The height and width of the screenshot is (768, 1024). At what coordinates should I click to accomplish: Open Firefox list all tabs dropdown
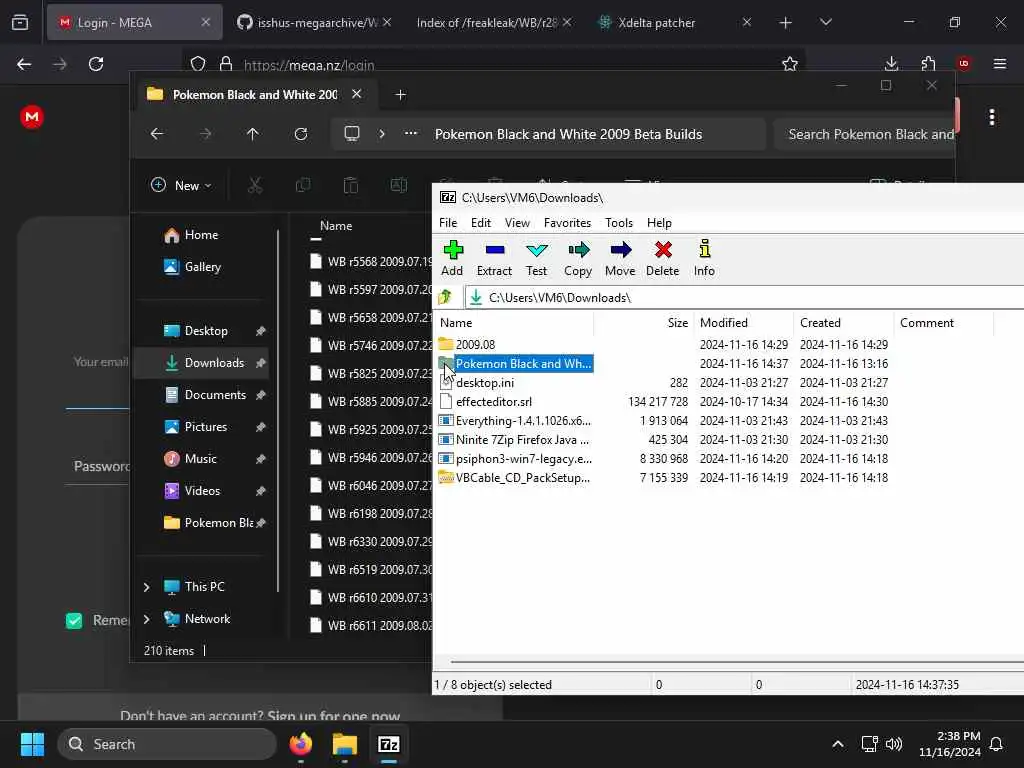pyautogui.click(x=825, y=23)
